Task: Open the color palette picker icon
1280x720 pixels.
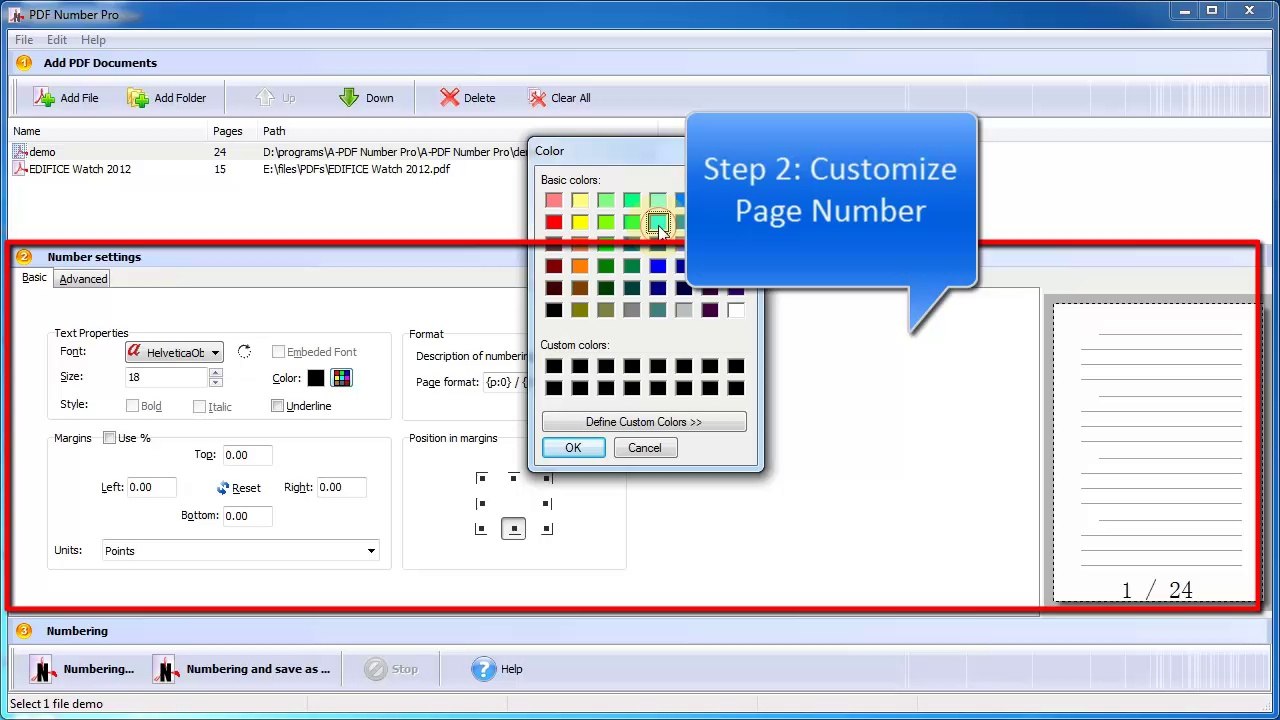Action: (342, 378)
